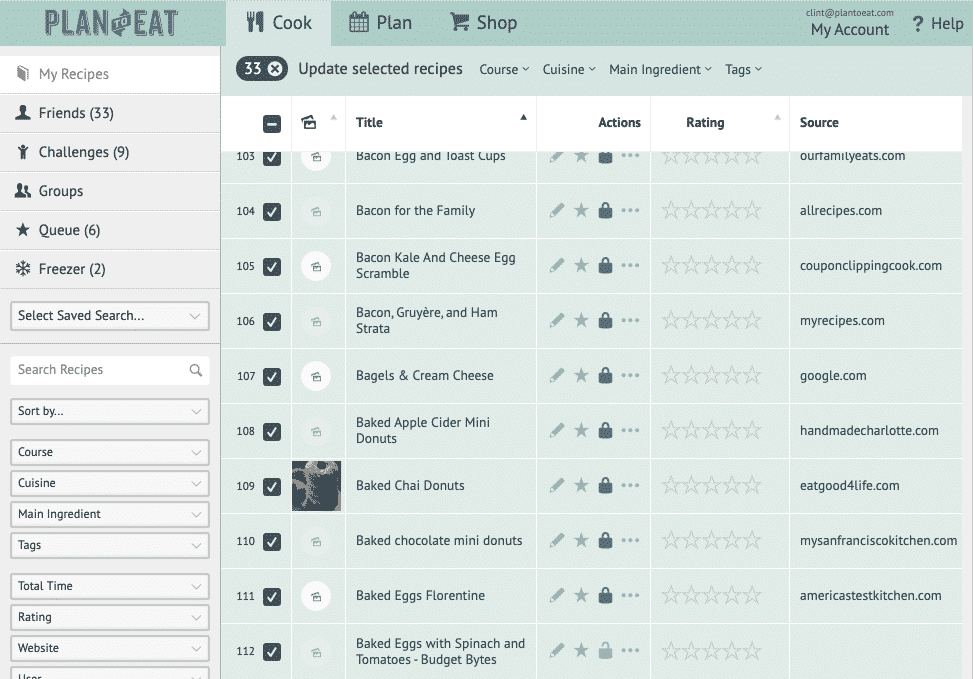Uncheck the checkbox for Baked chocolate mini donuts
Viewport: 973px width, 679px height.
pos(272,541)
